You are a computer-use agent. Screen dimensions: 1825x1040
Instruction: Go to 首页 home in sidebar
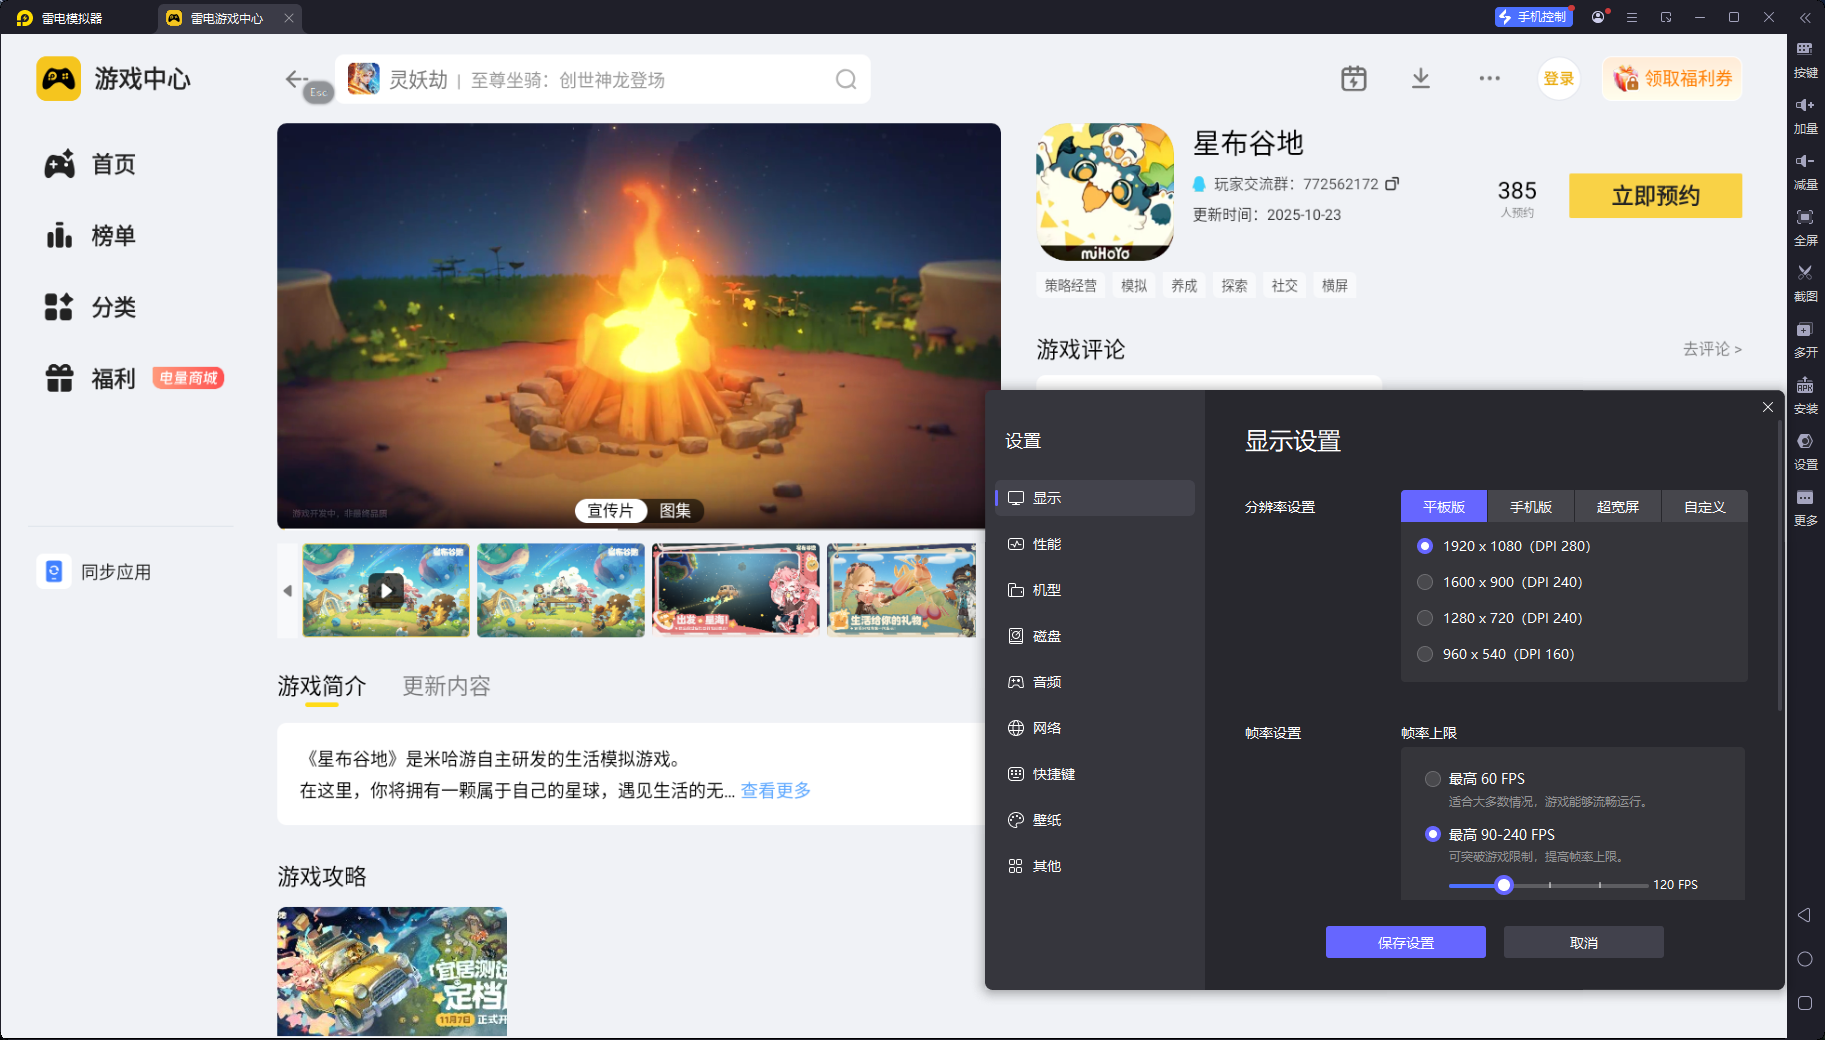tap(90, 164)
